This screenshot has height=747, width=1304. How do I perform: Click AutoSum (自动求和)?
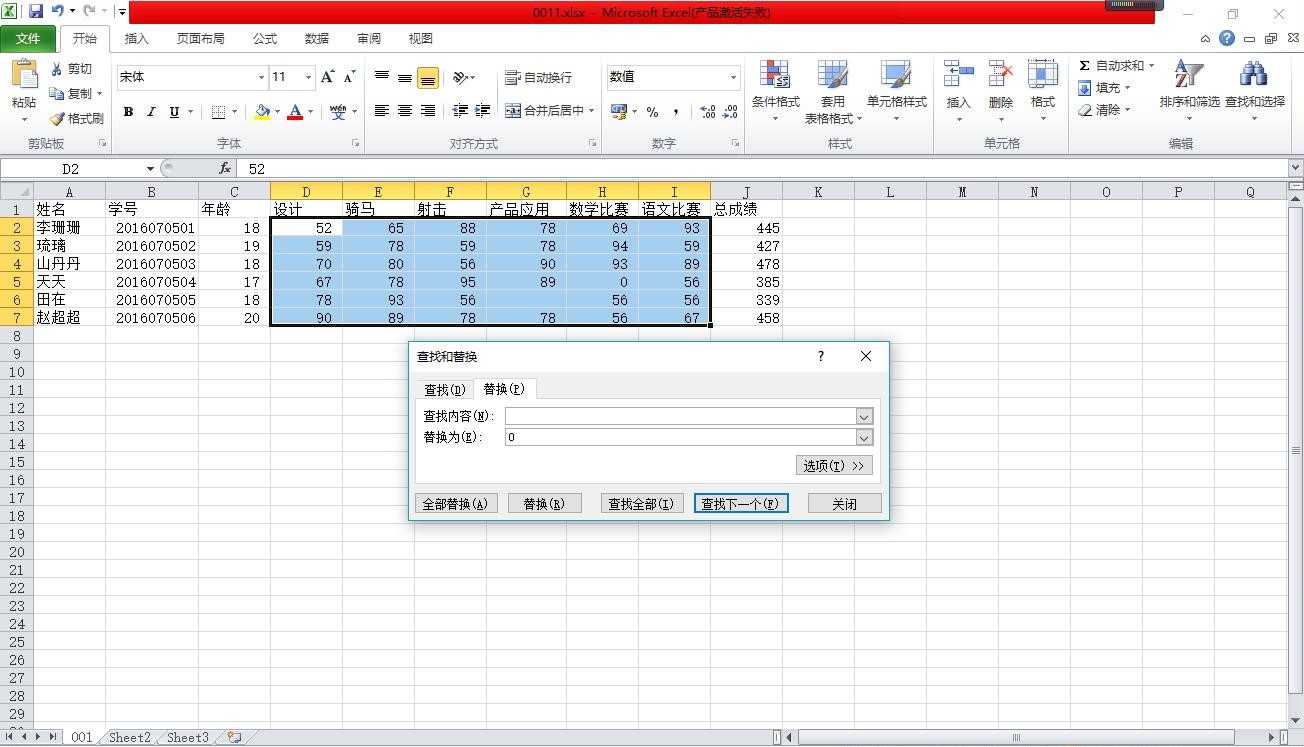tap(1110, 66)
